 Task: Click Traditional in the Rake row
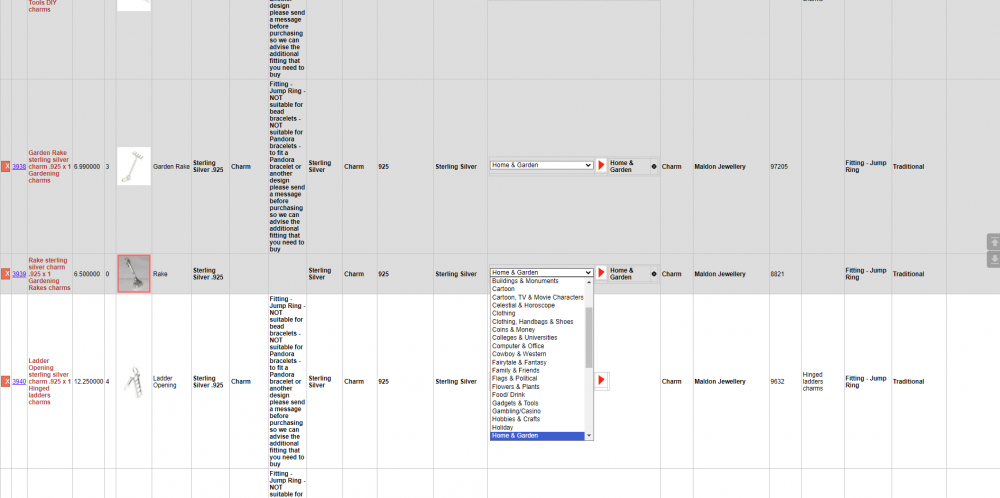(908, 274)
